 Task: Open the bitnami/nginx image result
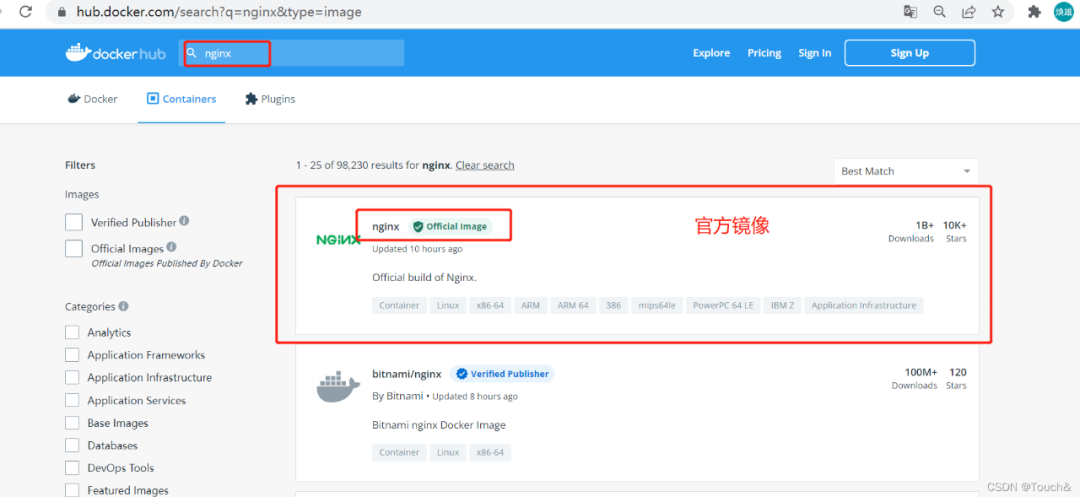point(406,374)
